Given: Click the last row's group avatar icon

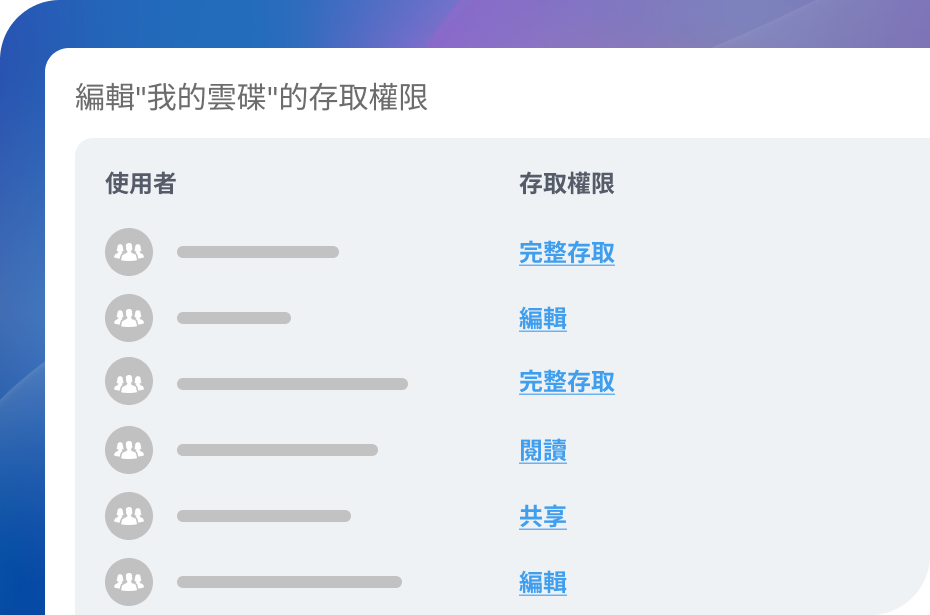Looking at the screenshot, I should 129,582.
